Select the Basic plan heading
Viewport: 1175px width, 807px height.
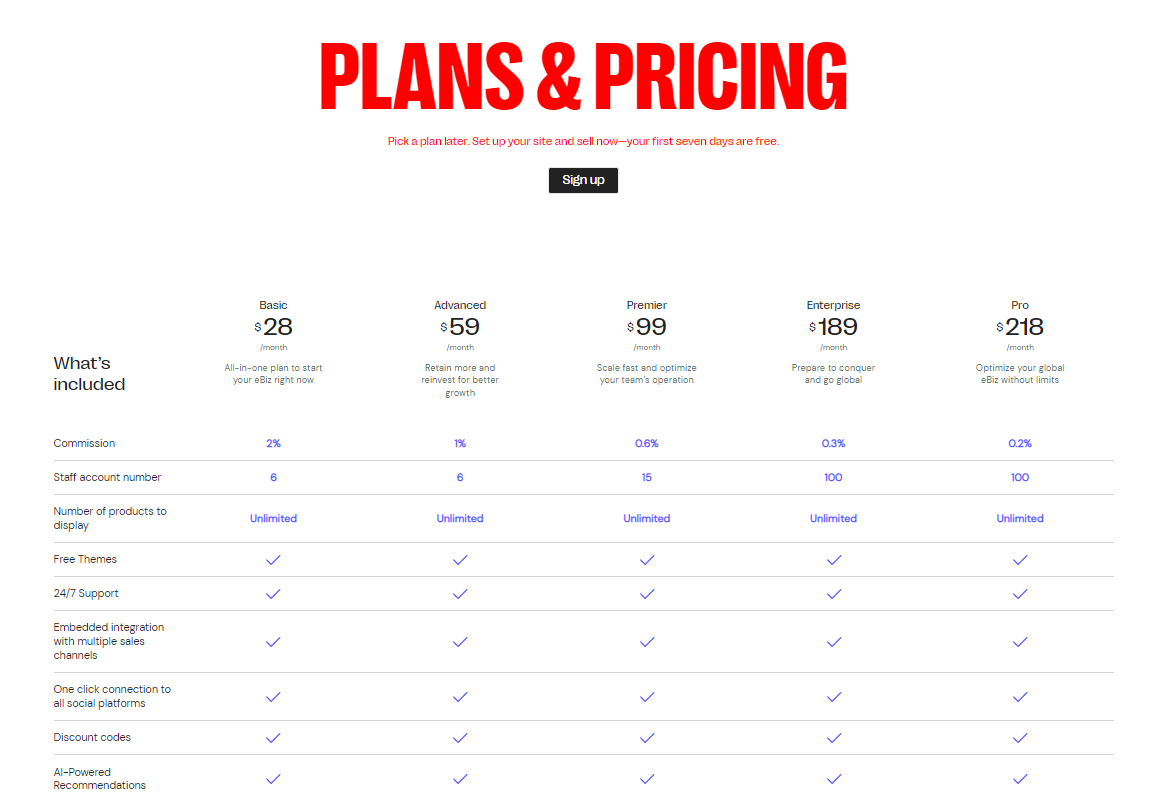coord(274,305)
